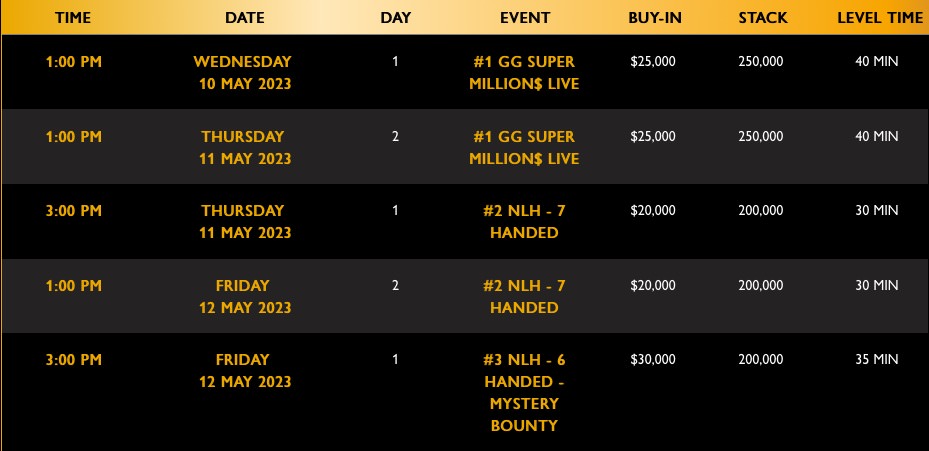Select the 35 MIN level time
This screenshot has width=929, height=451.
876,359
